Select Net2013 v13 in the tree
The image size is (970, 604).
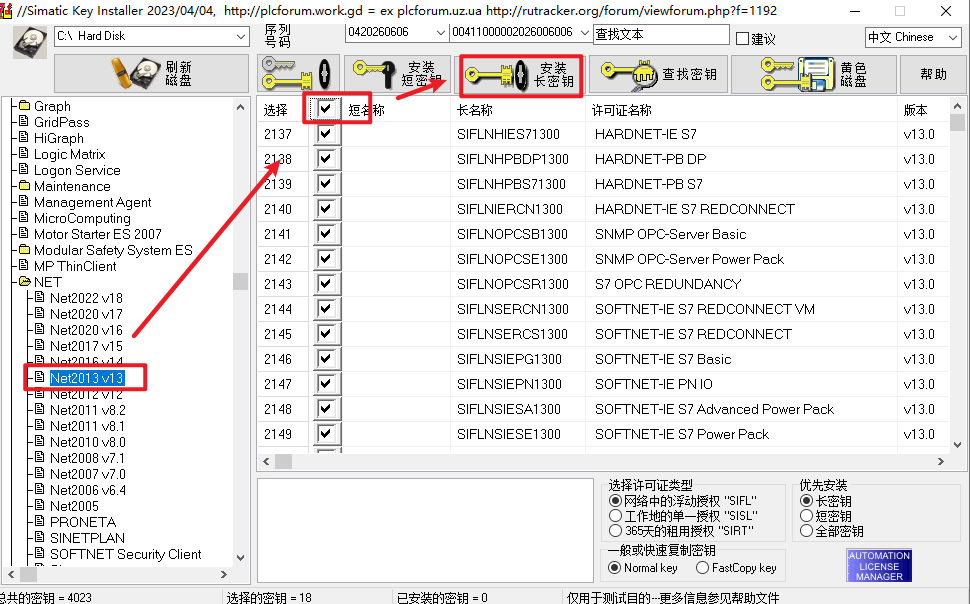[x=87, y=378]
